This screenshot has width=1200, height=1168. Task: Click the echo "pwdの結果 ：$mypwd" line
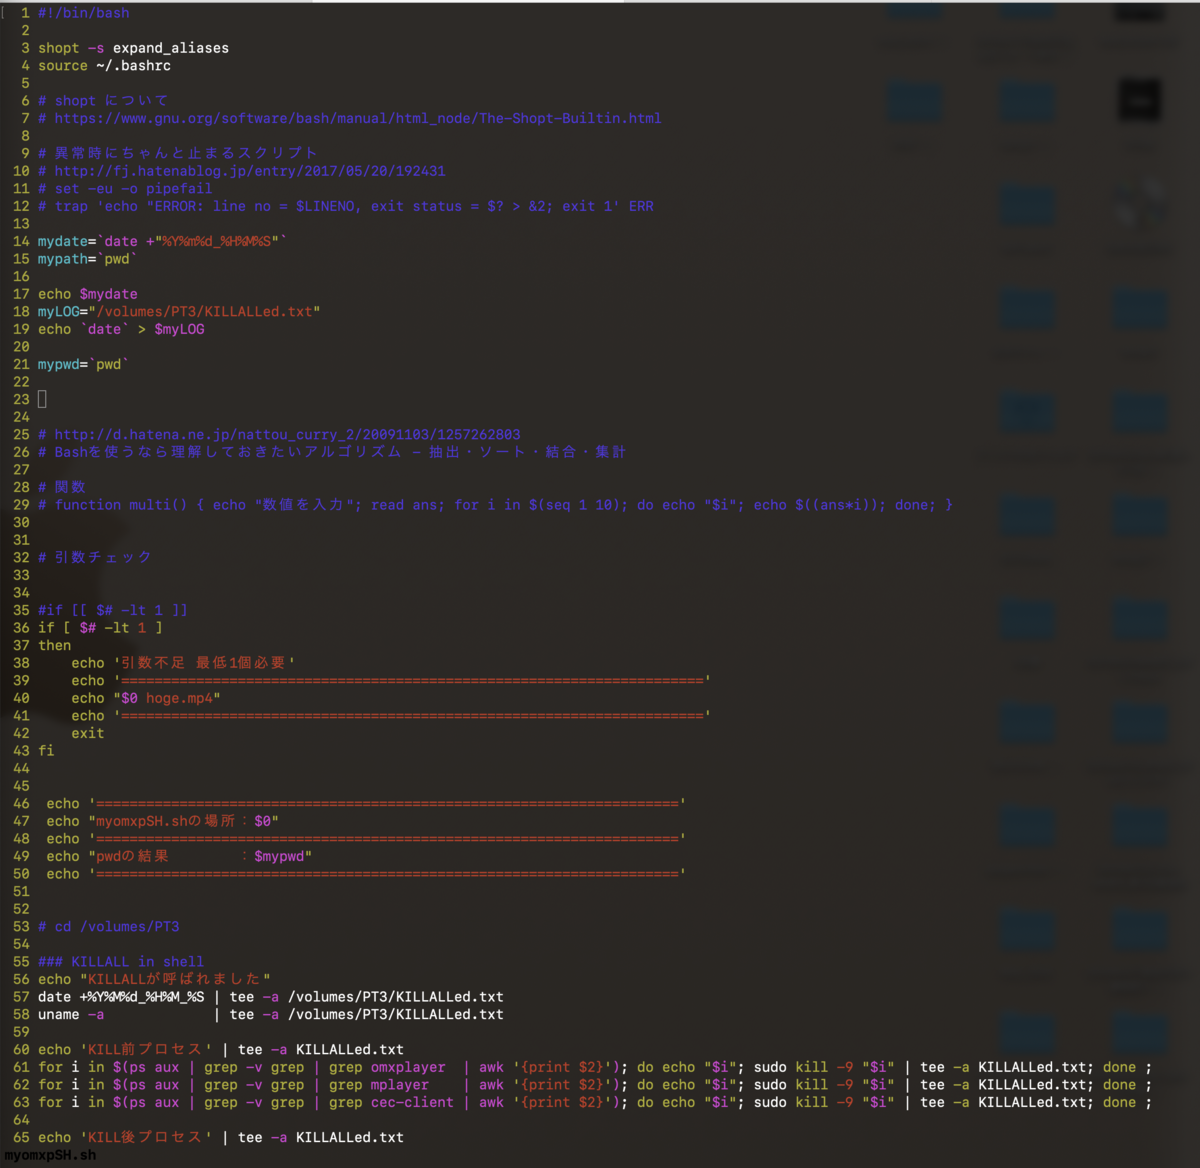179,856
